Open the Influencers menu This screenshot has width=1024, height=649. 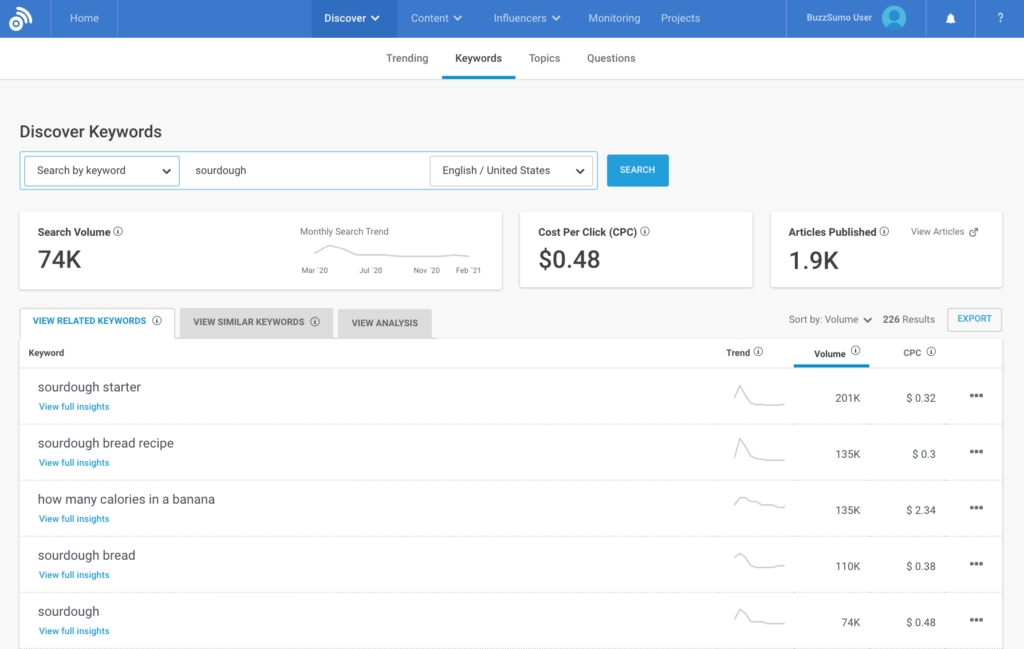click(x=526, y=17)
